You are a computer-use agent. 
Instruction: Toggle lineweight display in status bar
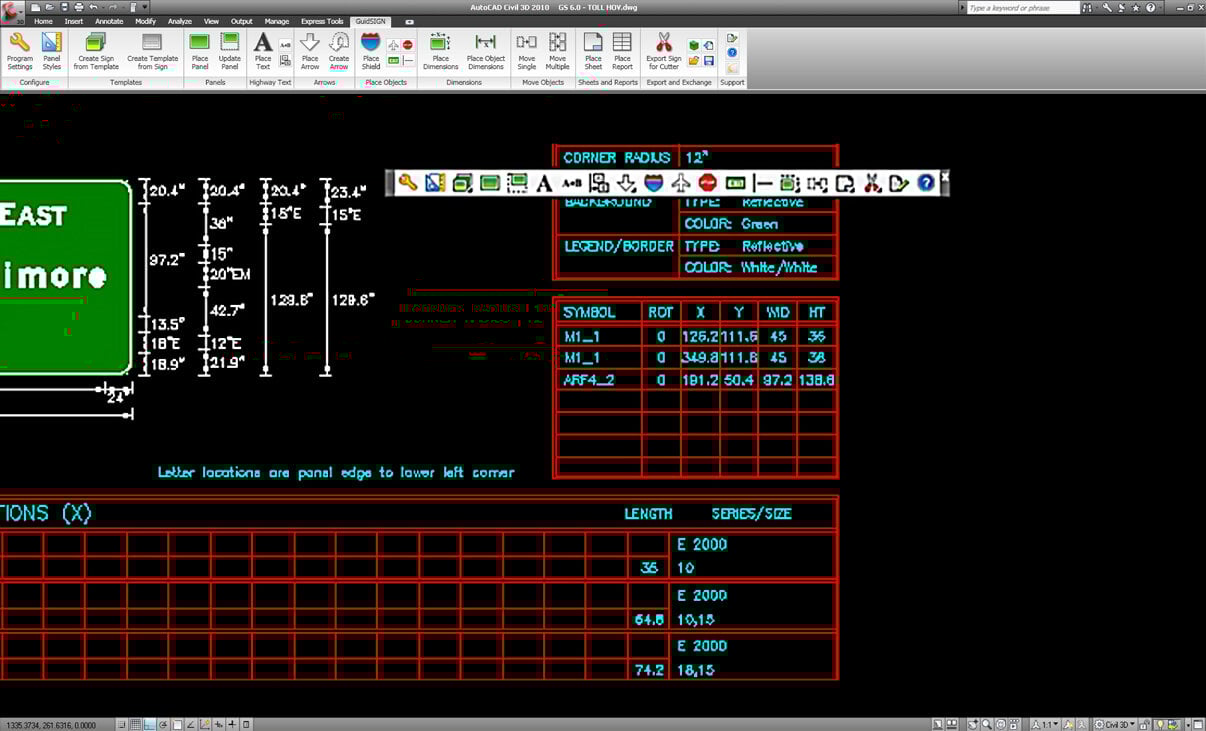coord(232,724)
